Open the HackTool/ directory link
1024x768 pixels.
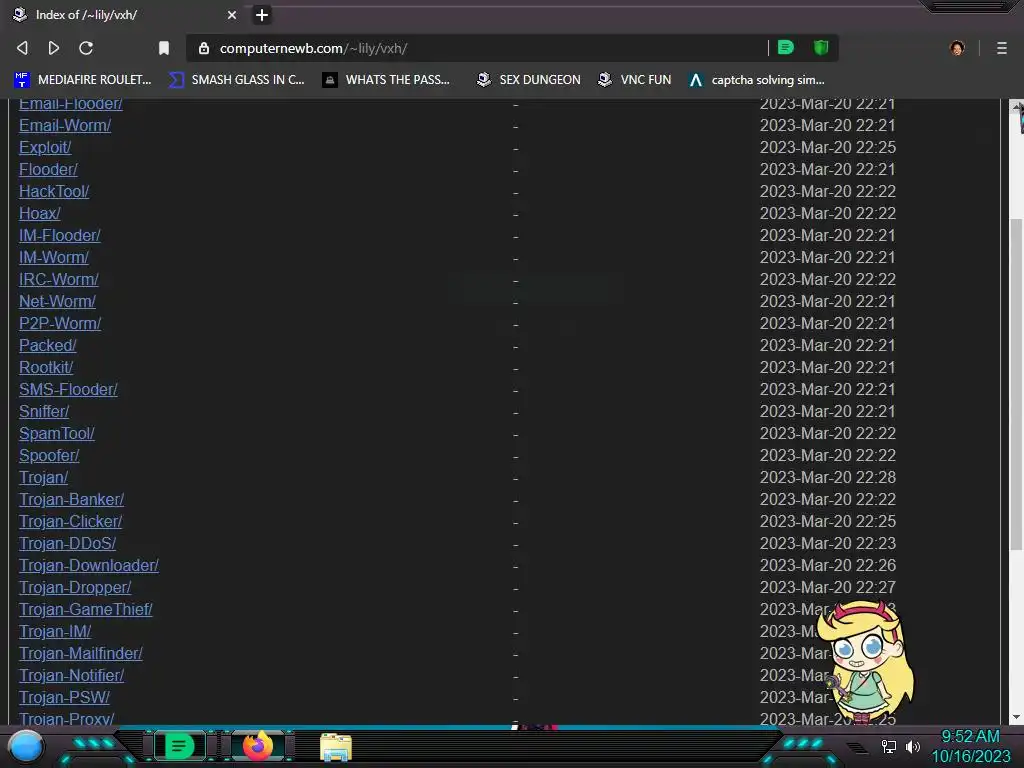(x=54, y=191)
